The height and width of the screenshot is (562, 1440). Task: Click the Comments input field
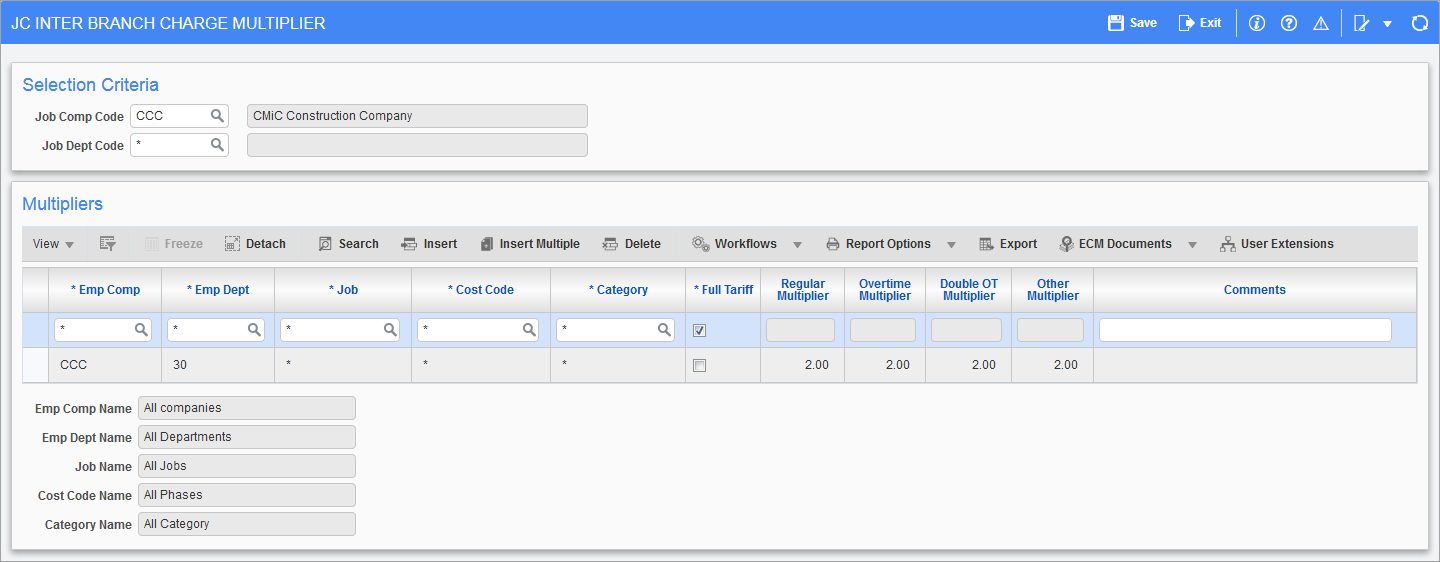[x=1244, y=330]
